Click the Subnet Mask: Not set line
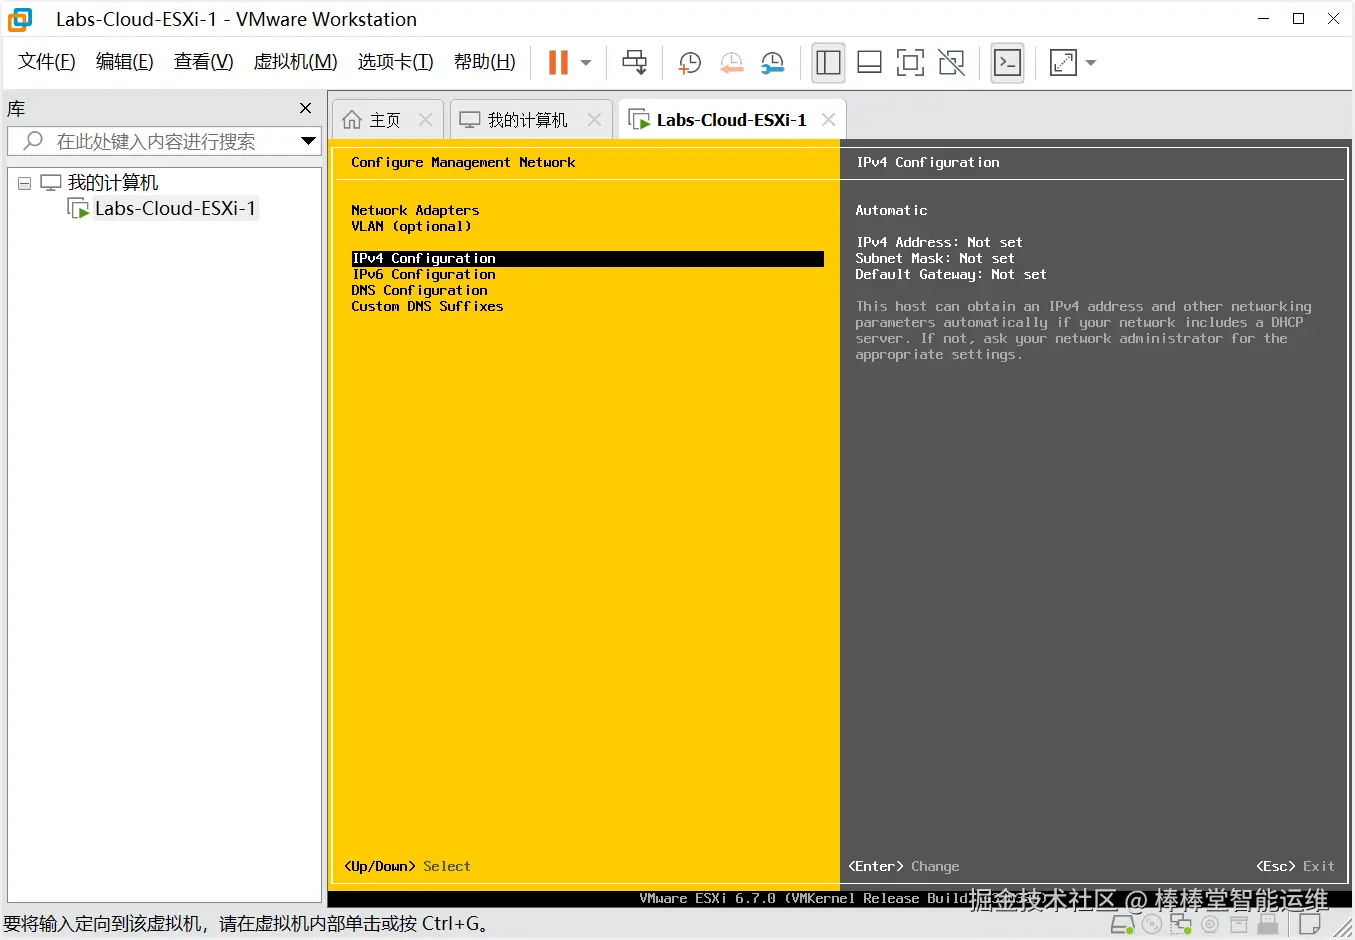 tap(934, 258)
